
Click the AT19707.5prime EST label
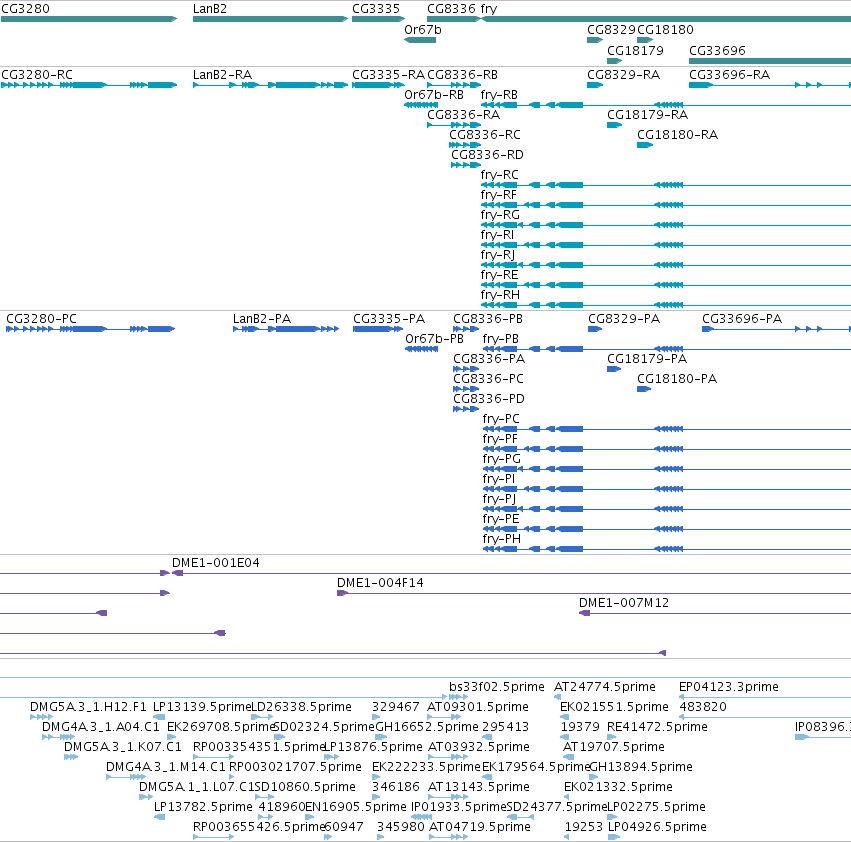coord(613,746)
